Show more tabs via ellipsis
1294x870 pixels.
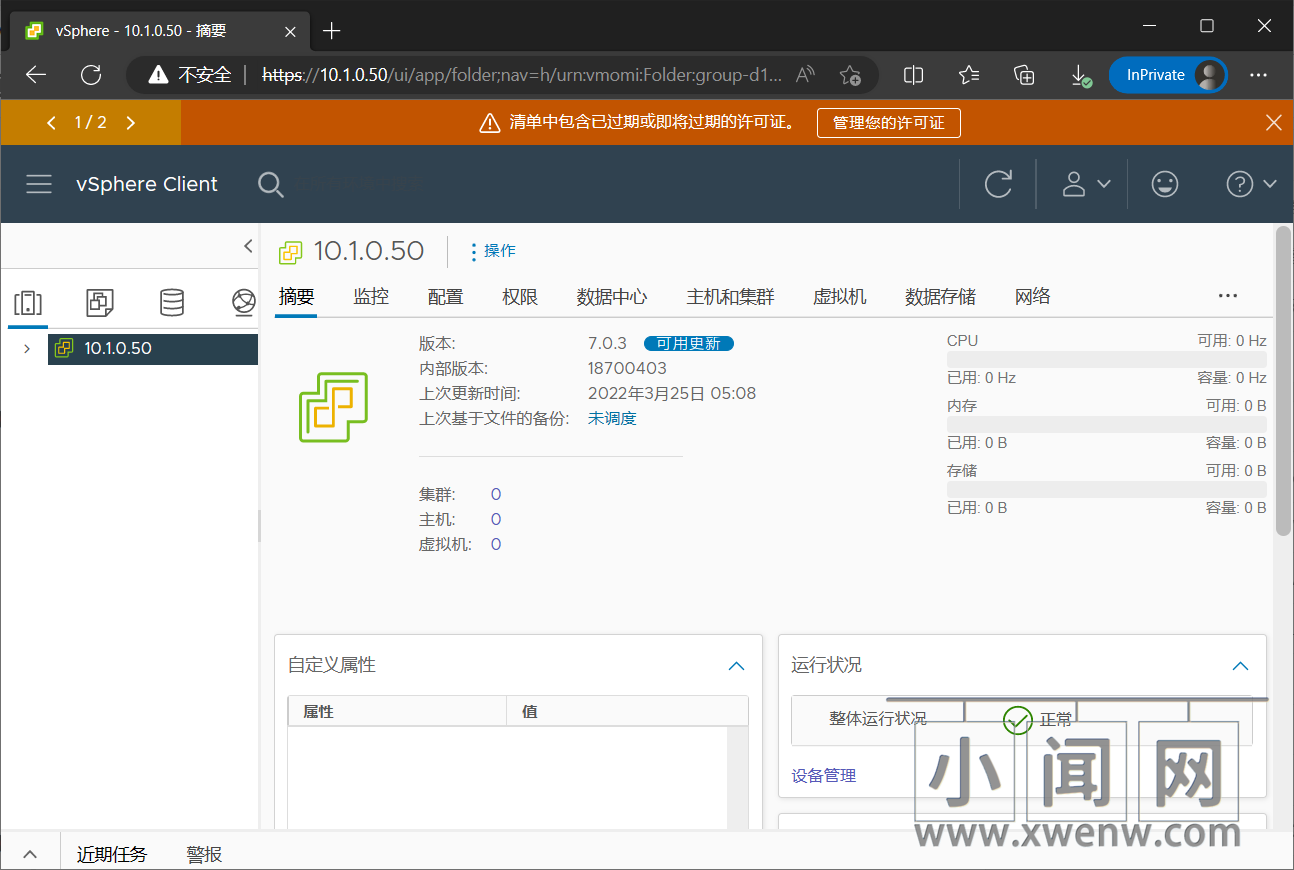[1228, 296]
